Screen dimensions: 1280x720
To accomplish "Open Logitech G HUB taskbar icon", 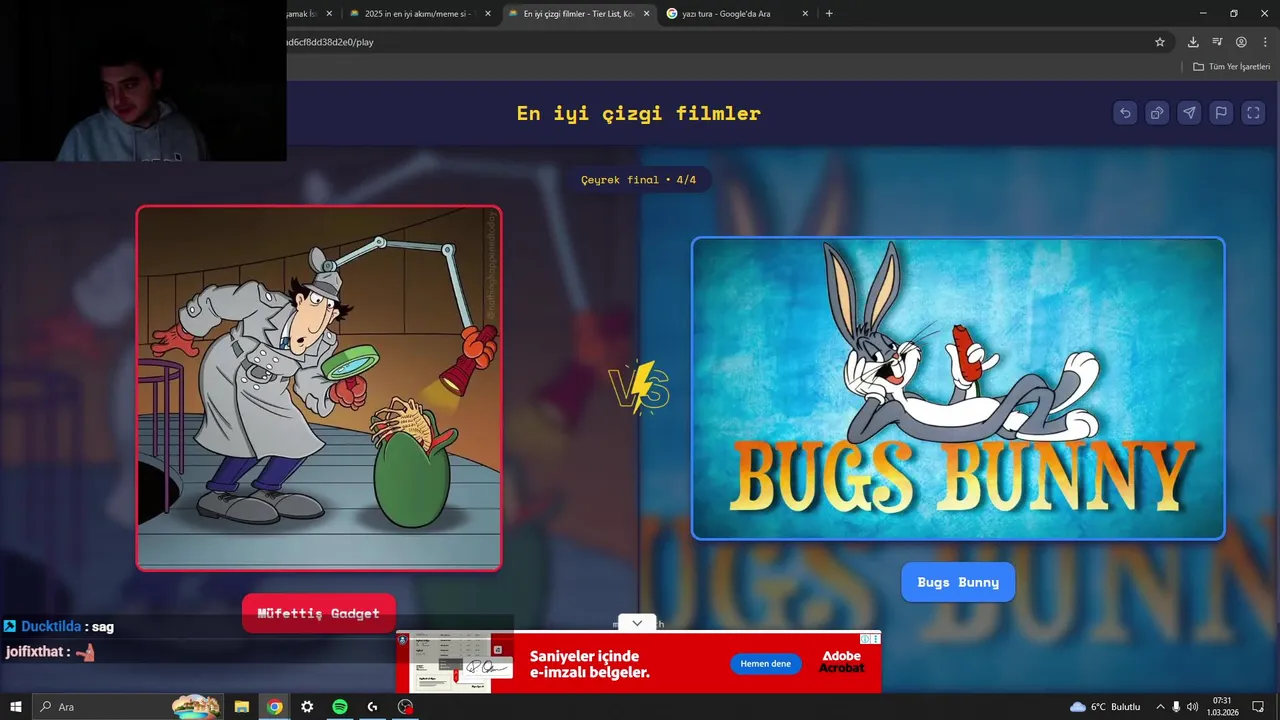I will click(x=372, y=706).
